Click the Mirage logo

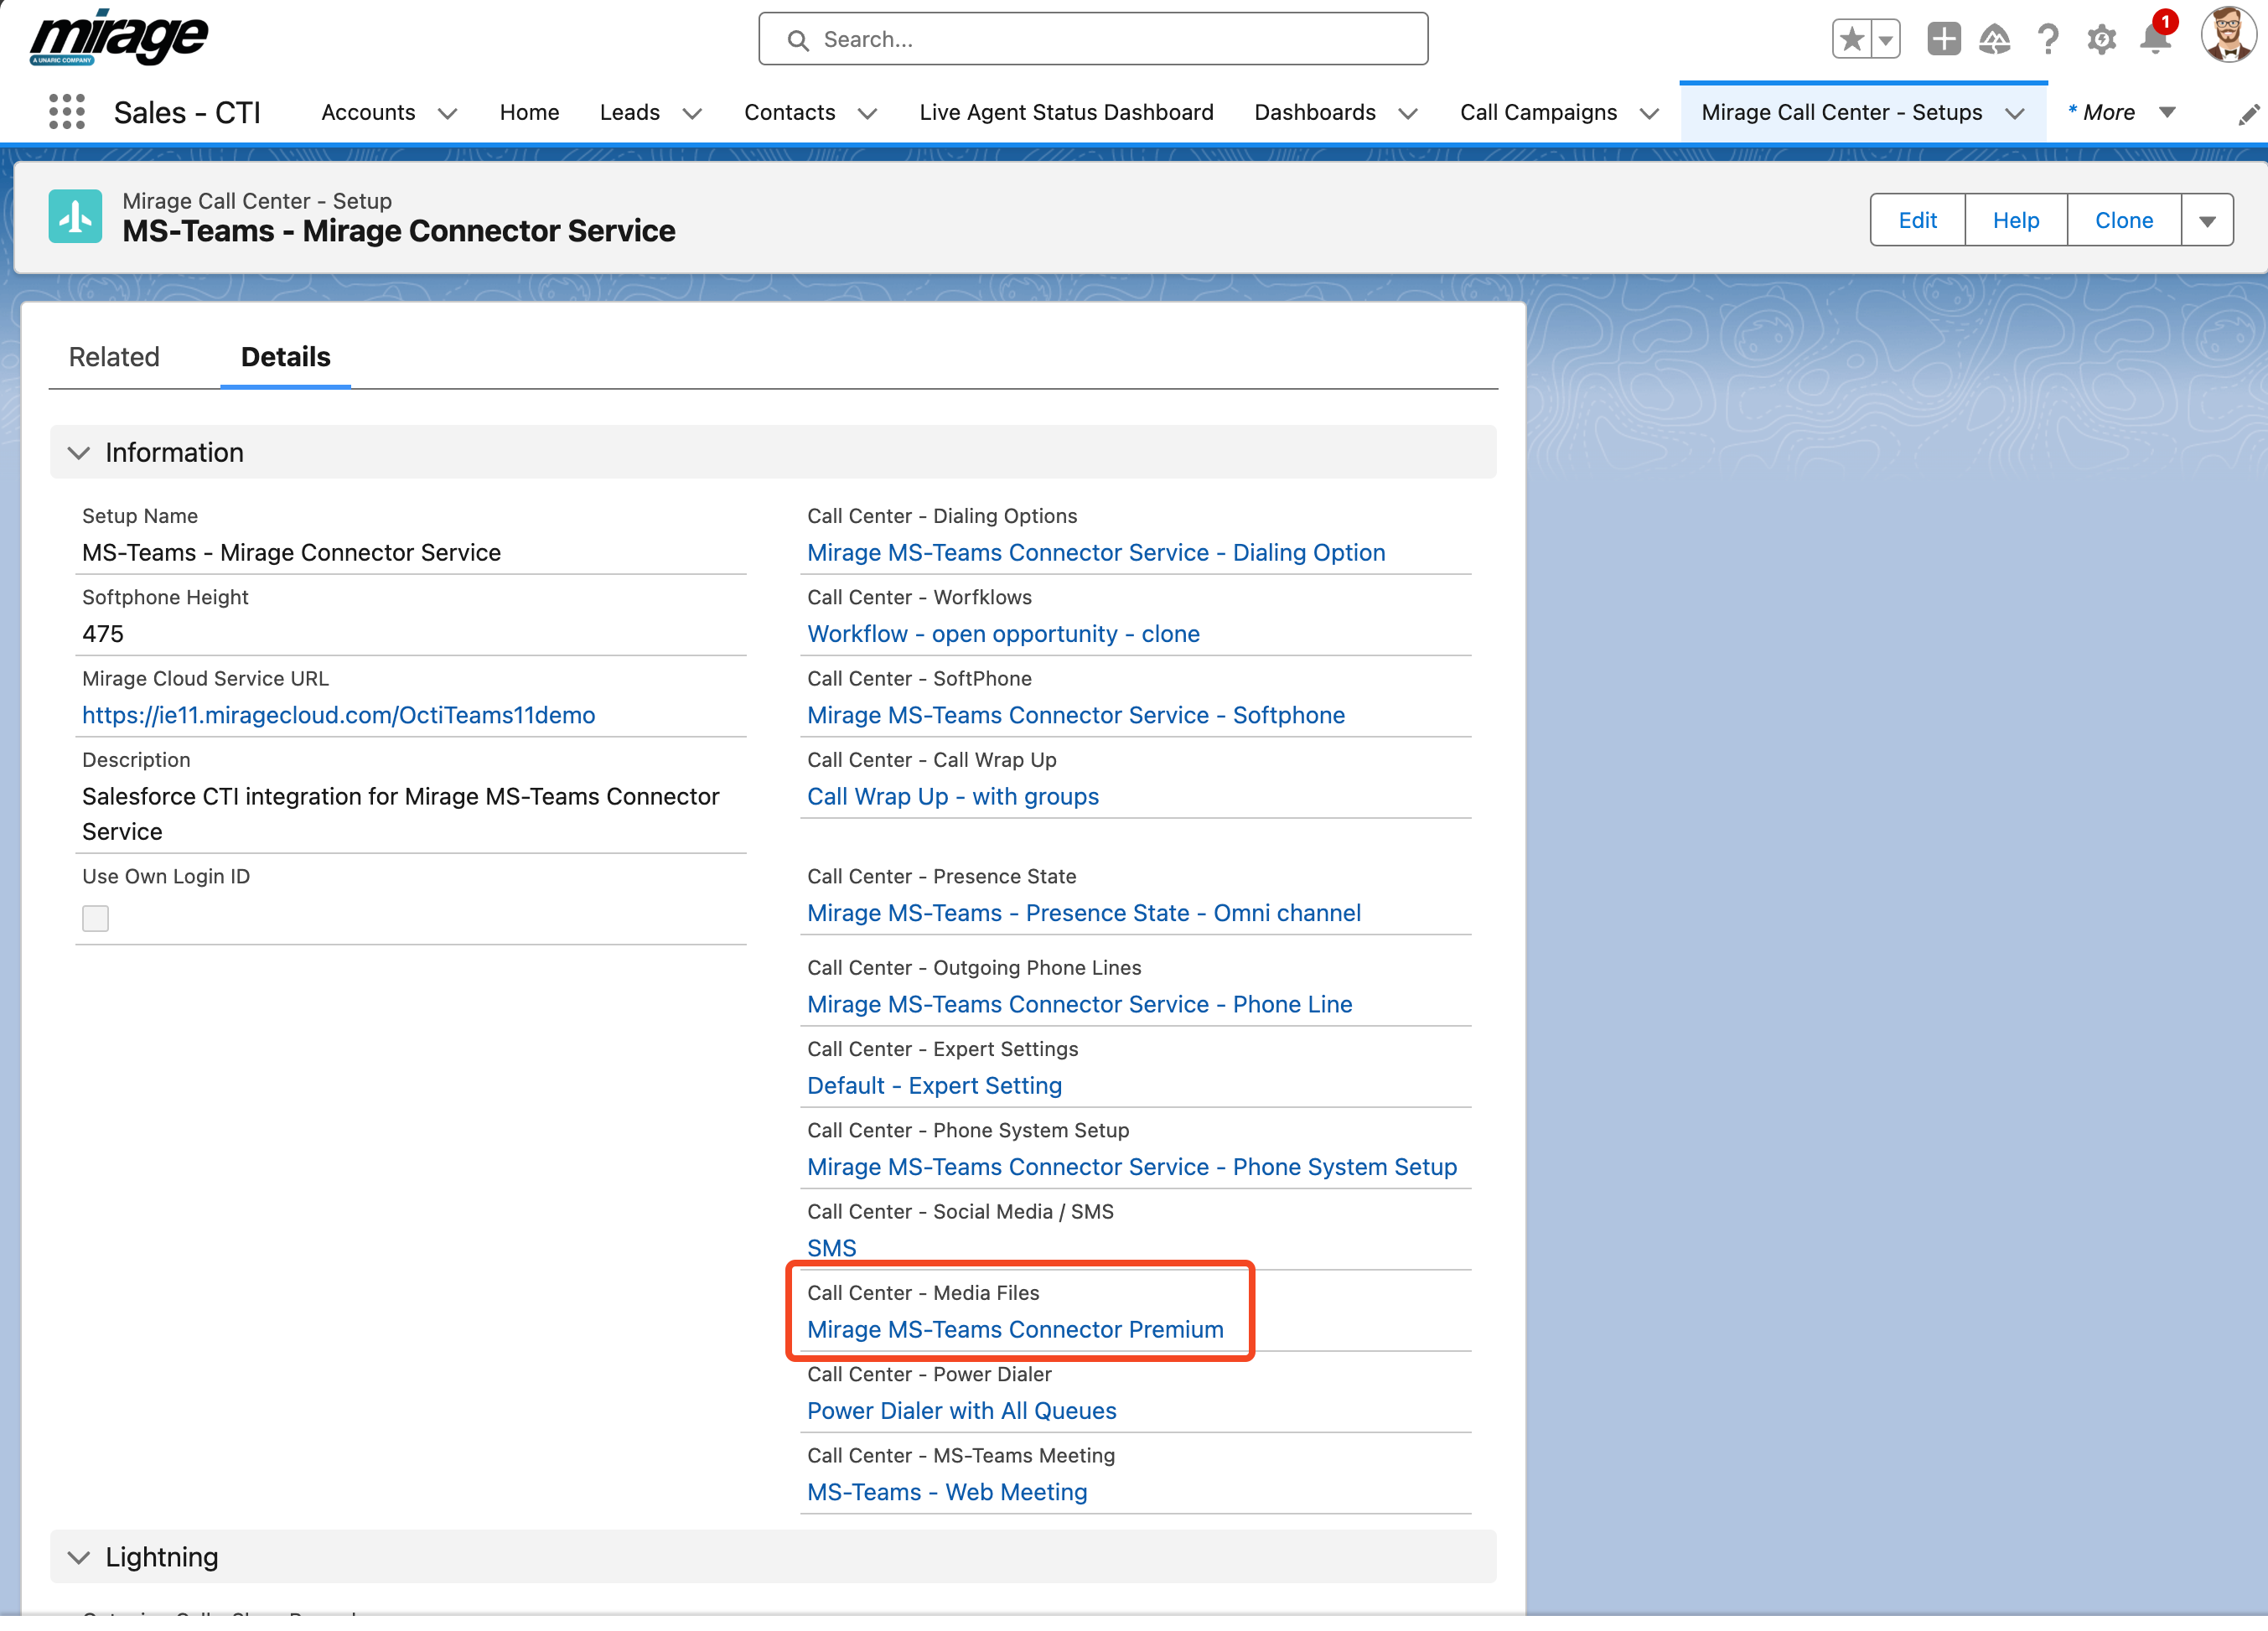(118, 38)
